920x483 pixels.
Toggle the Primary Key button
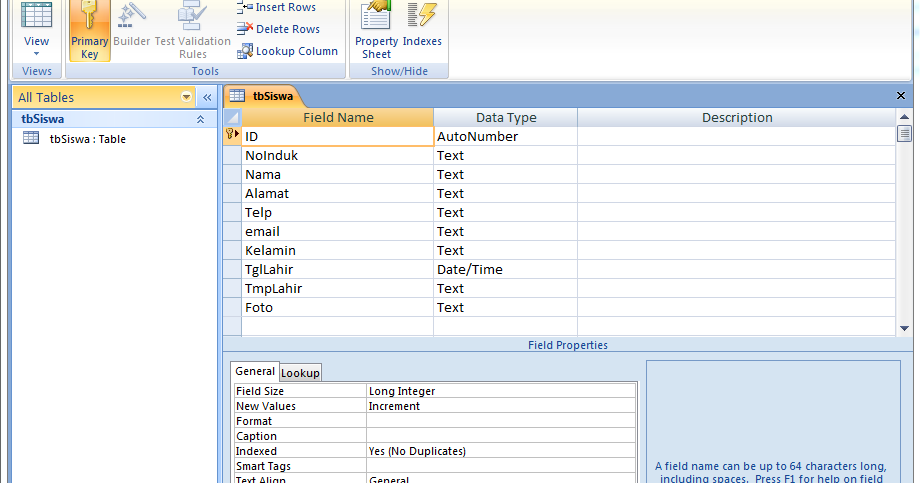(89, 31)
